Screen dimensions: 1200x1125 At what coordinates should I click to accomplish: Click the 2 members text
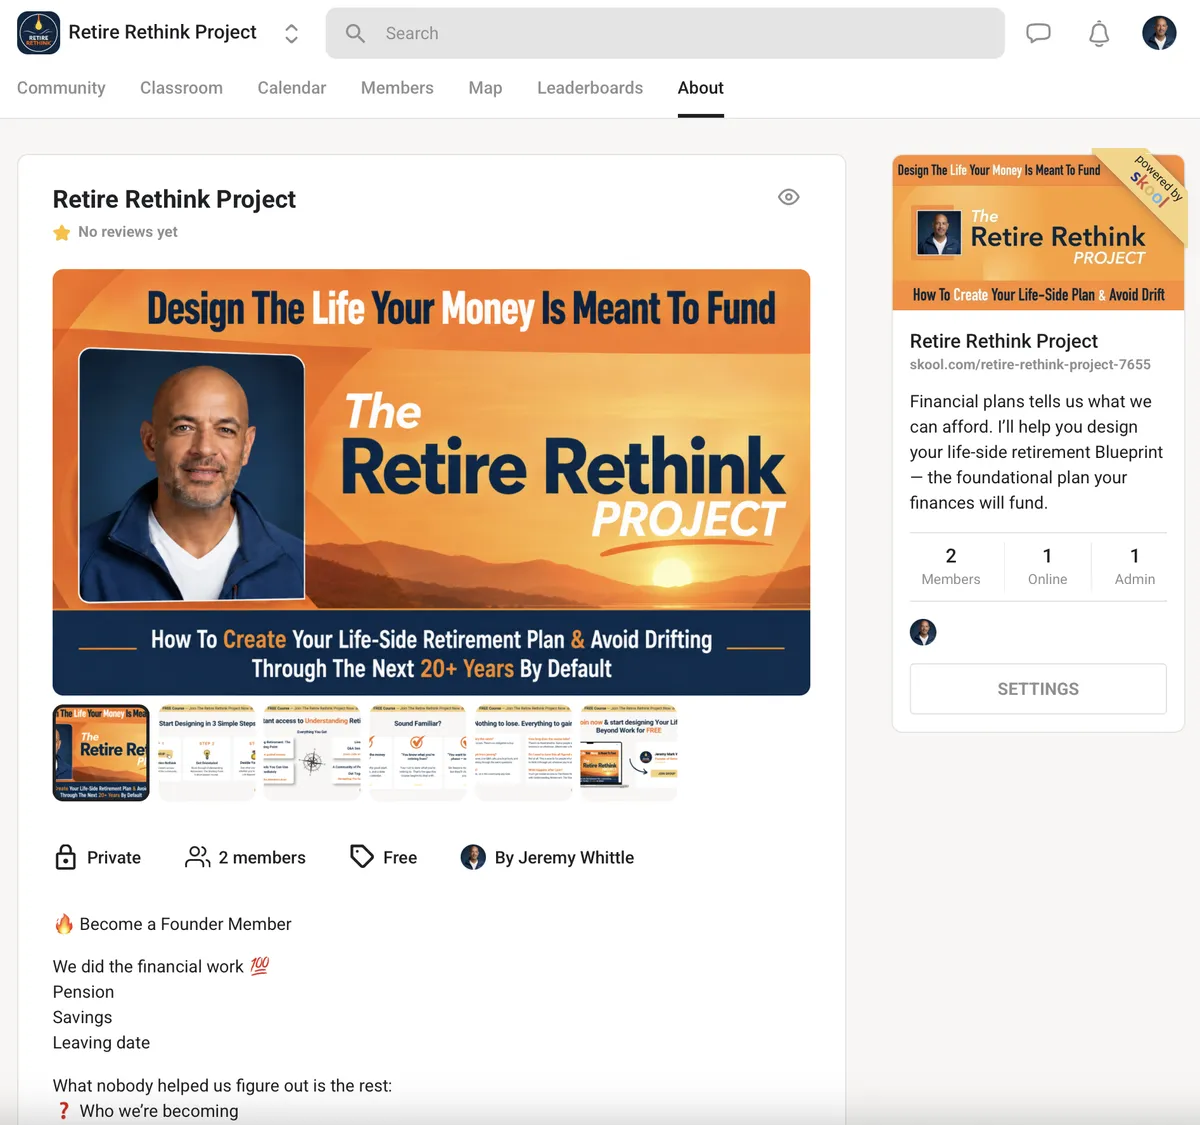click(x=262, y=857)
